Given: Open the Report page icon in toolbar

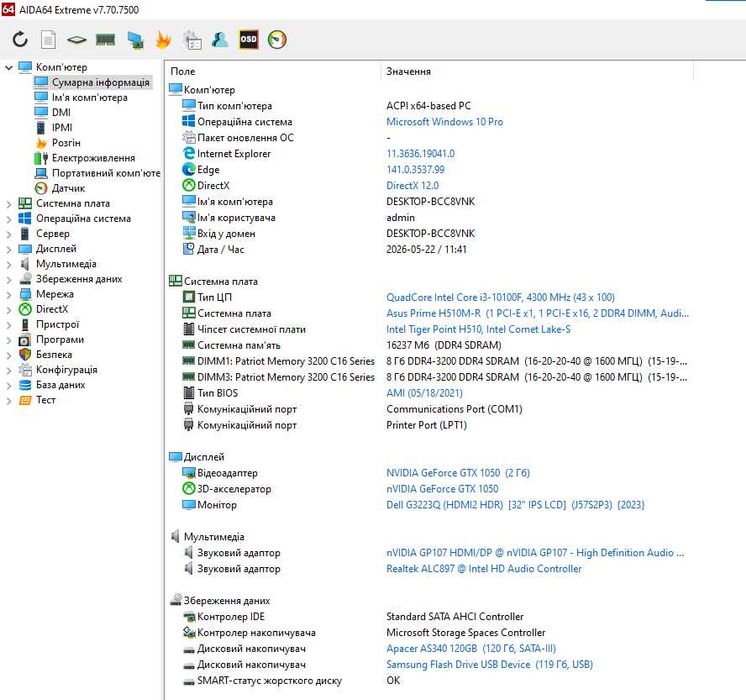Looking at the screenshot, I should pos(48,39).
